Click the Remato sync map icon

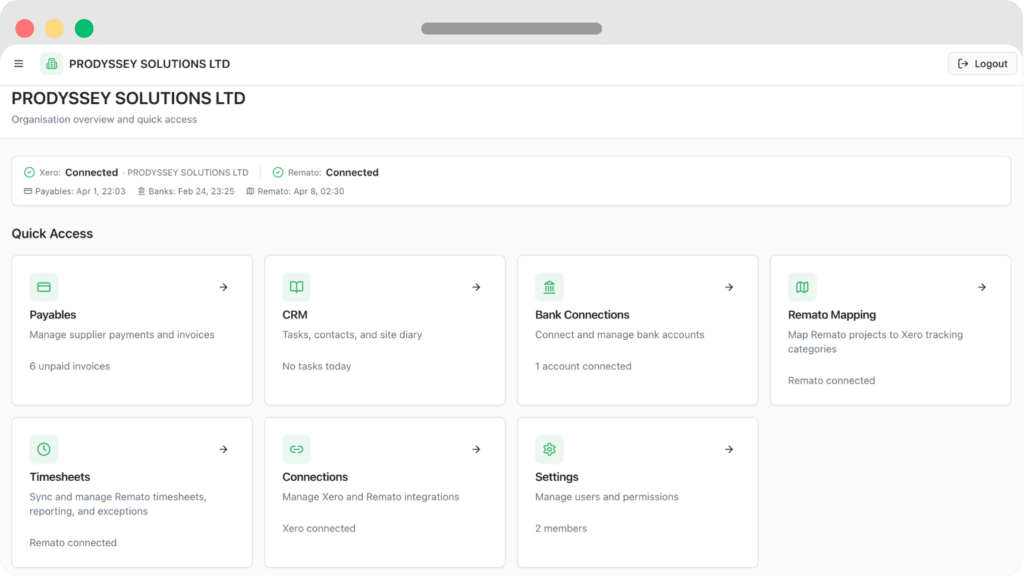[250, 191]
